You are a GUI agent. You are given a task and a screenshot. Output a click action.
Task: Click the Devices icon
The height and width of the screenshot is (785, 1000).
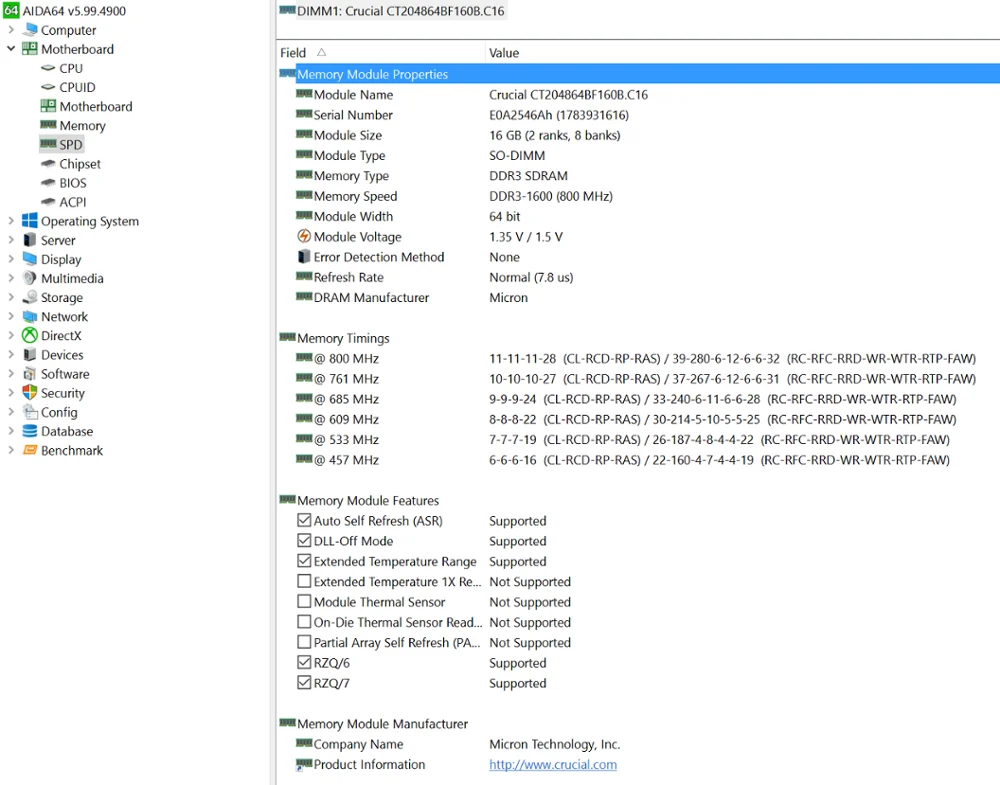[x=29, y=355]
